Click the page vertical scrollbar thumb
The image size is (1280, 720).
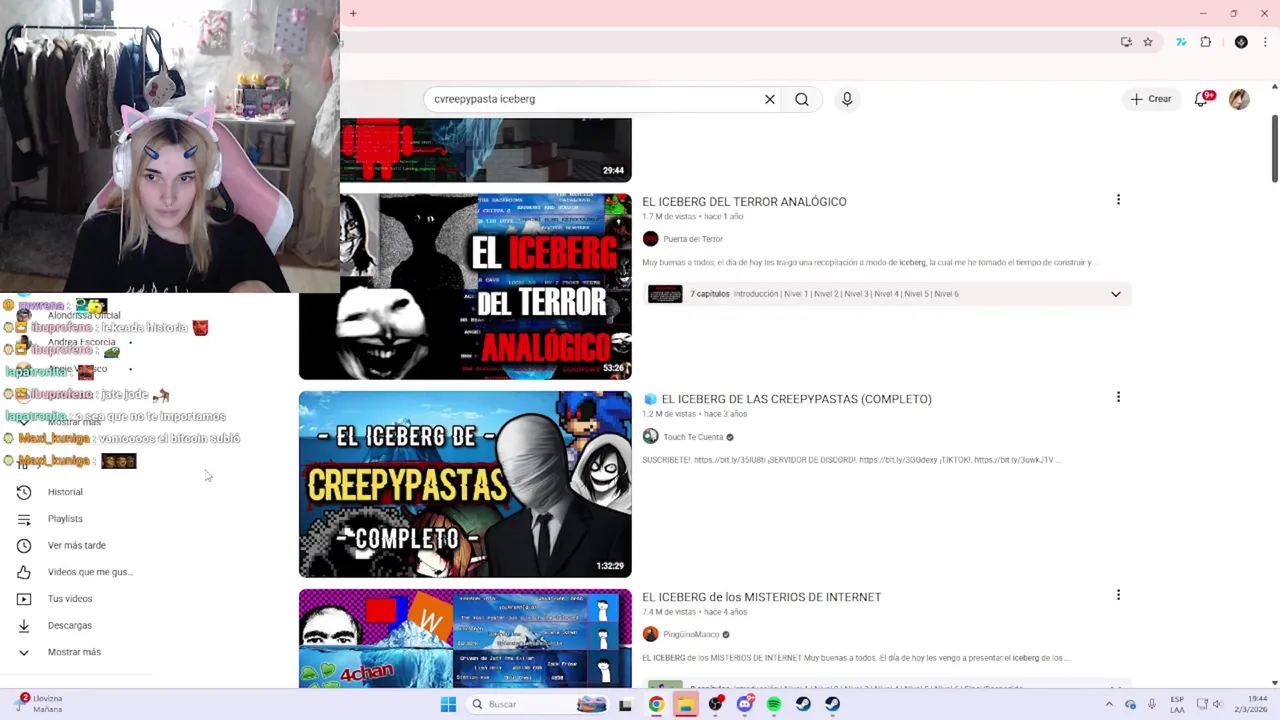(x=1275, y=150)
